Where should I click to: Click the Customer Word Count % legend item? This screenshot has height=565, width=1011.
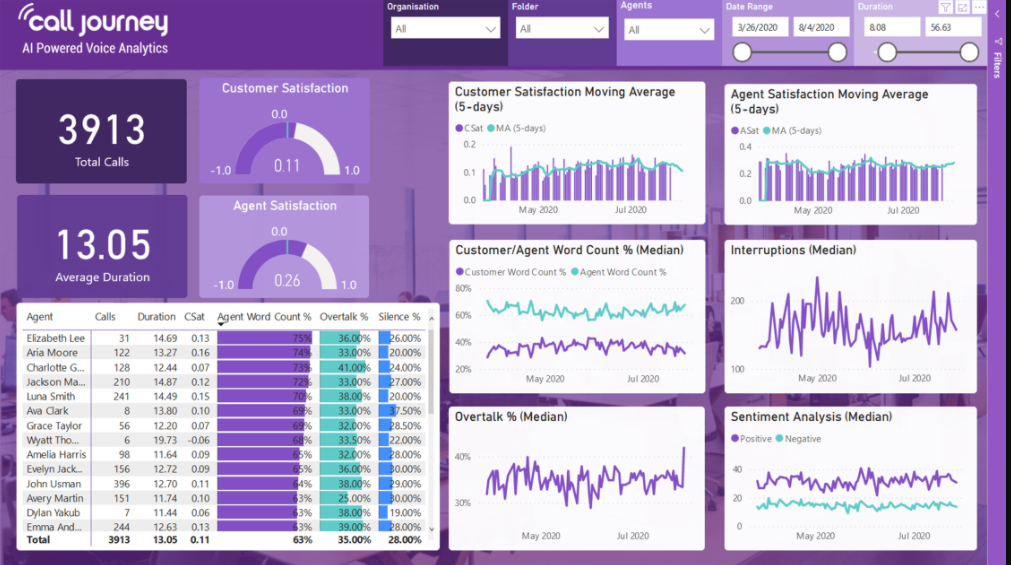[511, 272]
